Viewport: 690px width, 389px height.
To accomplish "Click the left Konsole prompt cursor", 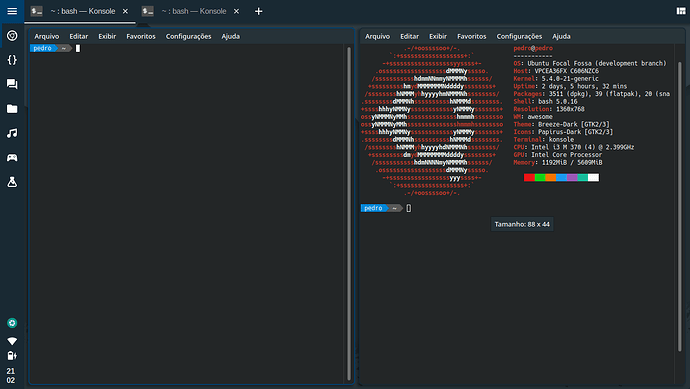I will 78,48.
